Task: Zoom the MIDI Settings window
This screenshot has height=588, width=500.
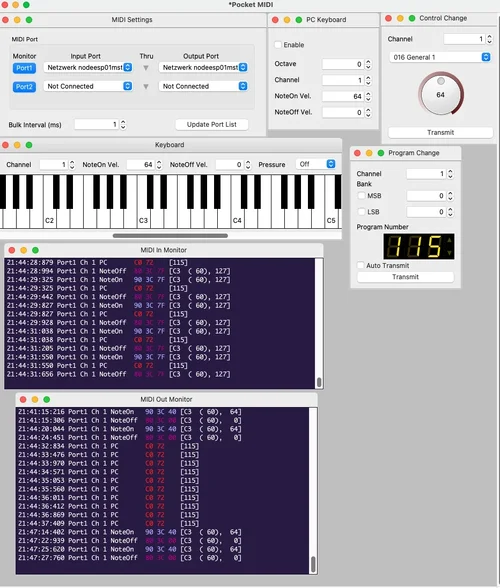Action: point(29,20)
